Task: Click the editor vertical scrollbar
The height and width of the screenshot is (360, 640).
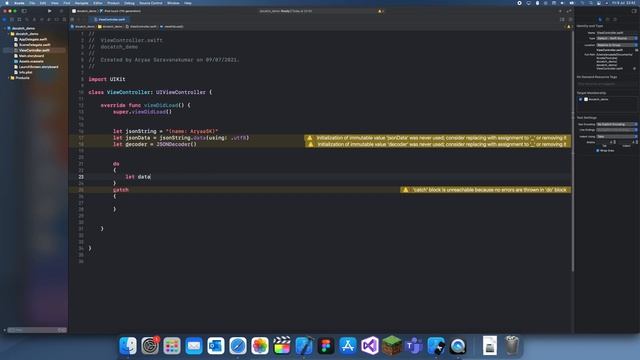Action: [573, 151]
